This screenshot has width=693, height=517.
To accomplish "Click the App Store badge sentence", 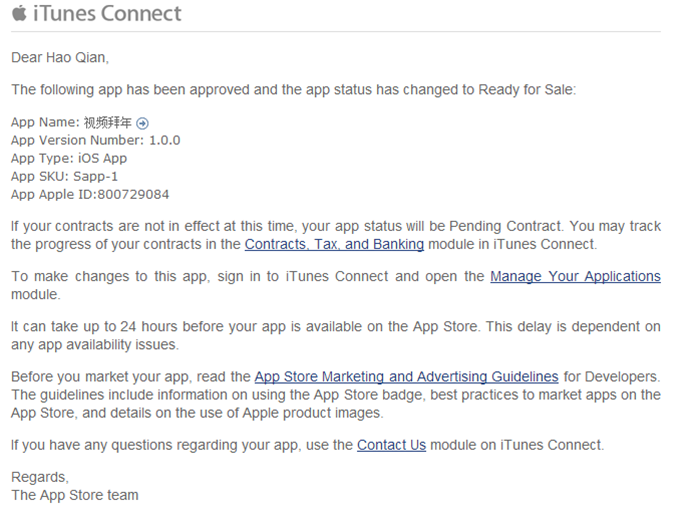I will (336, 404).
